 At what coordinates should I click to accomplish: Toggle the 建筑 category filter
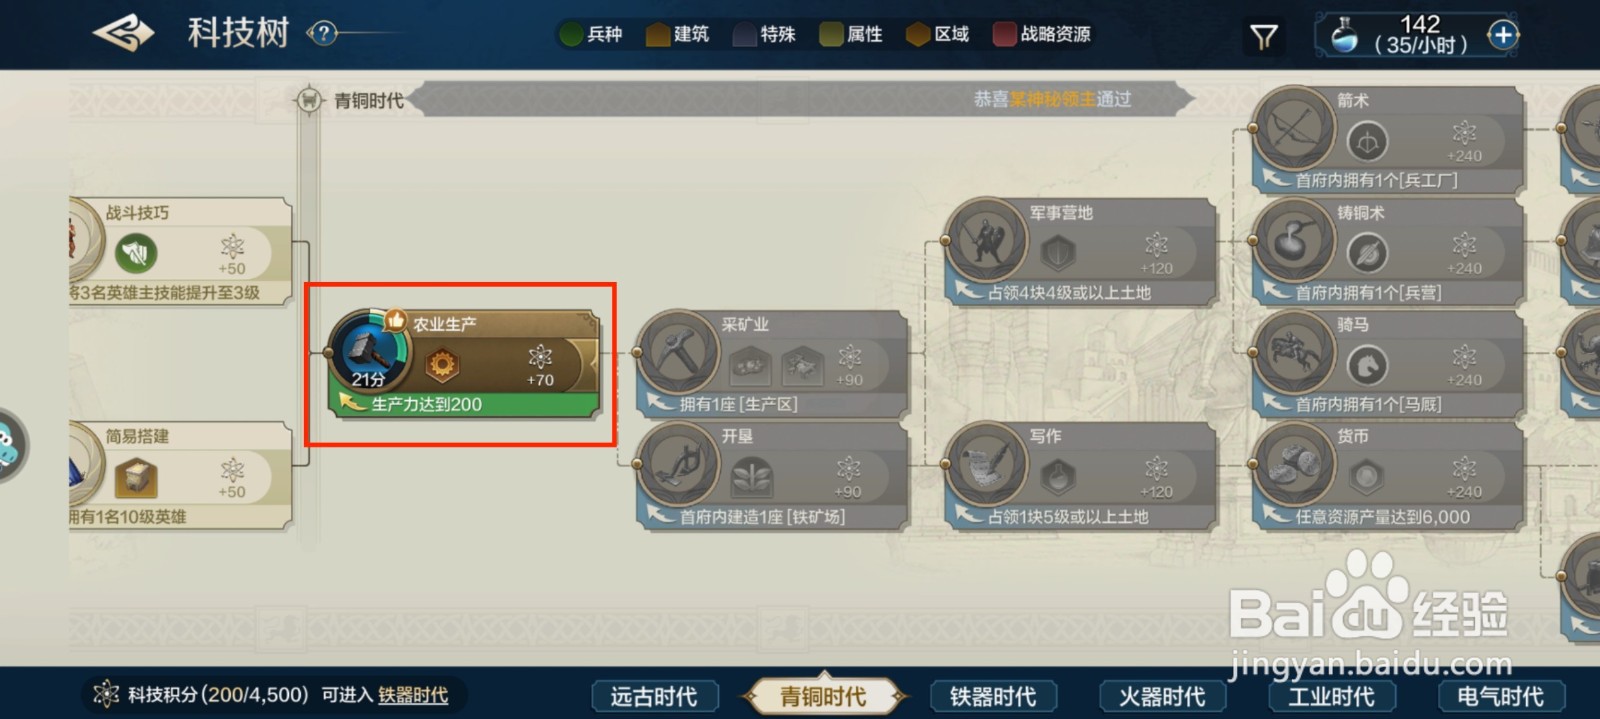(x=678, y=34)
